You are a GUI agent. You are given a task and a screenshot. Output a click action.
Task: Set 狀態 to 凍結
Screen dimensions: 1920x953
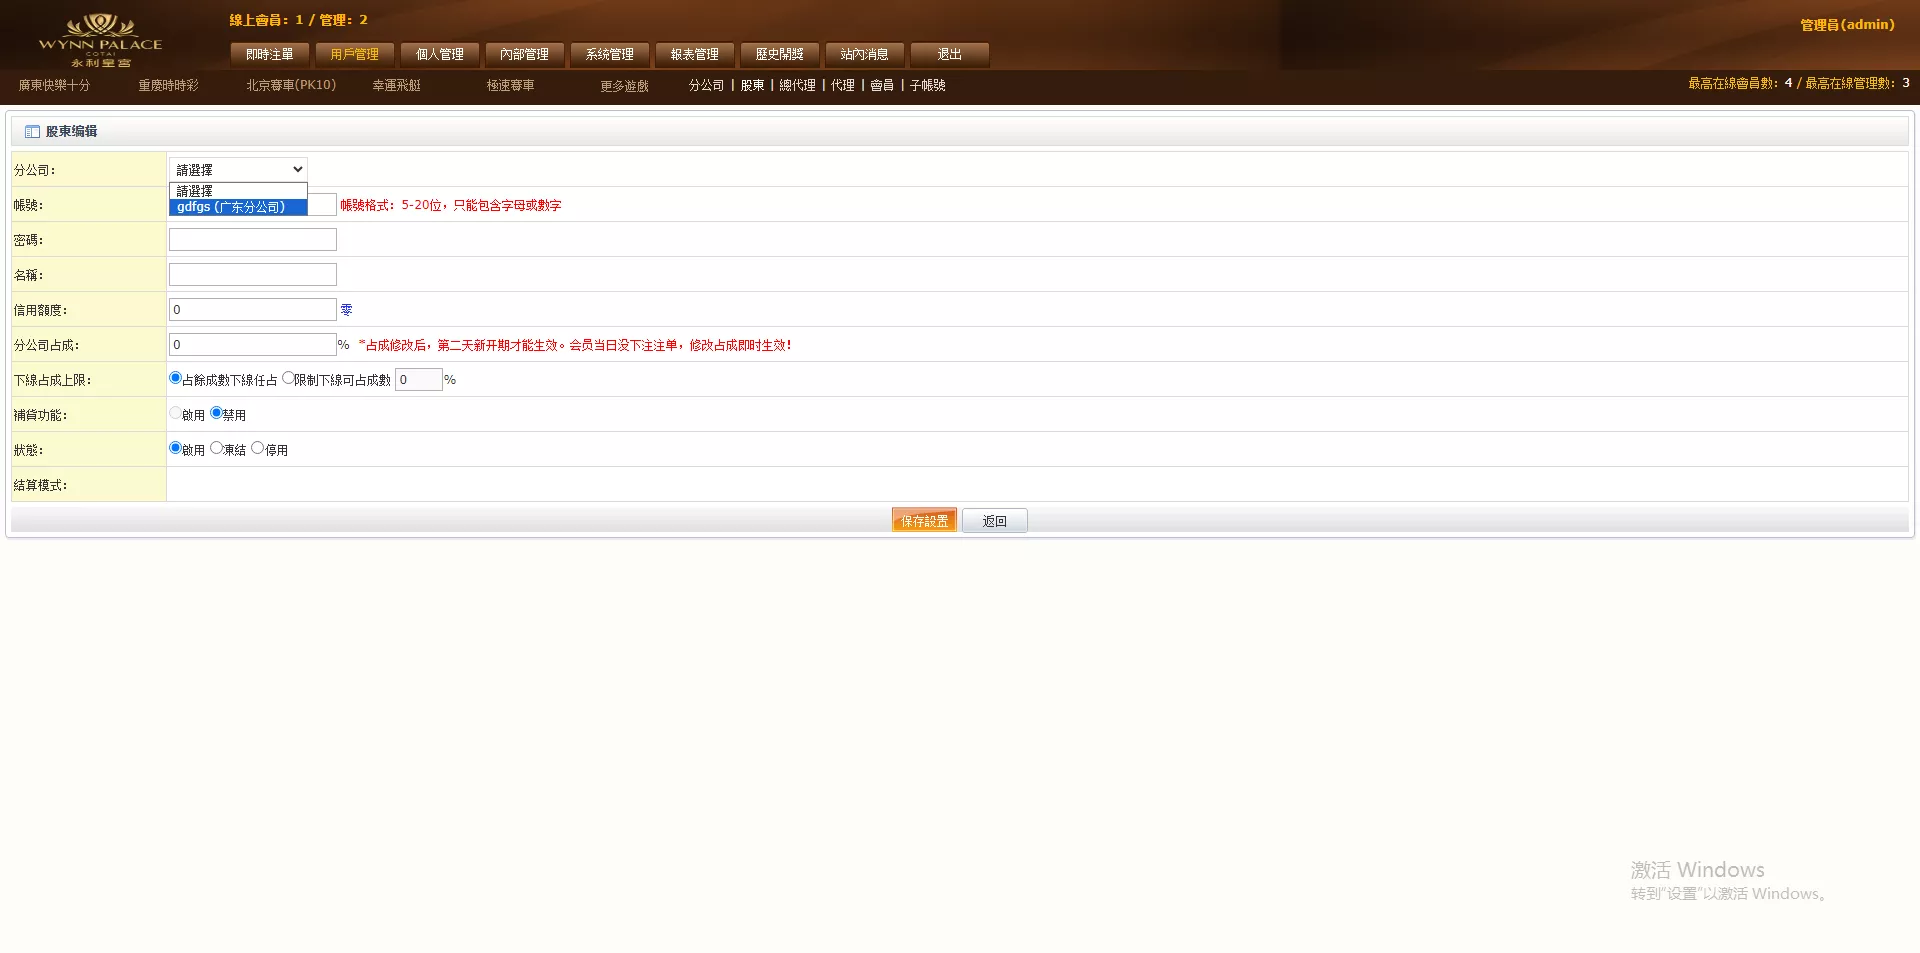pos(216,448)
